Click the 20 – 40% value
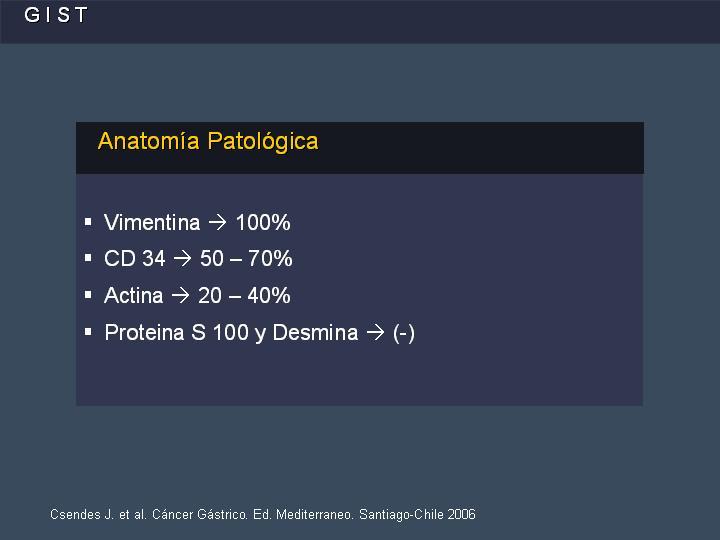This screenshot has width=720, height=540. [244, 295]
